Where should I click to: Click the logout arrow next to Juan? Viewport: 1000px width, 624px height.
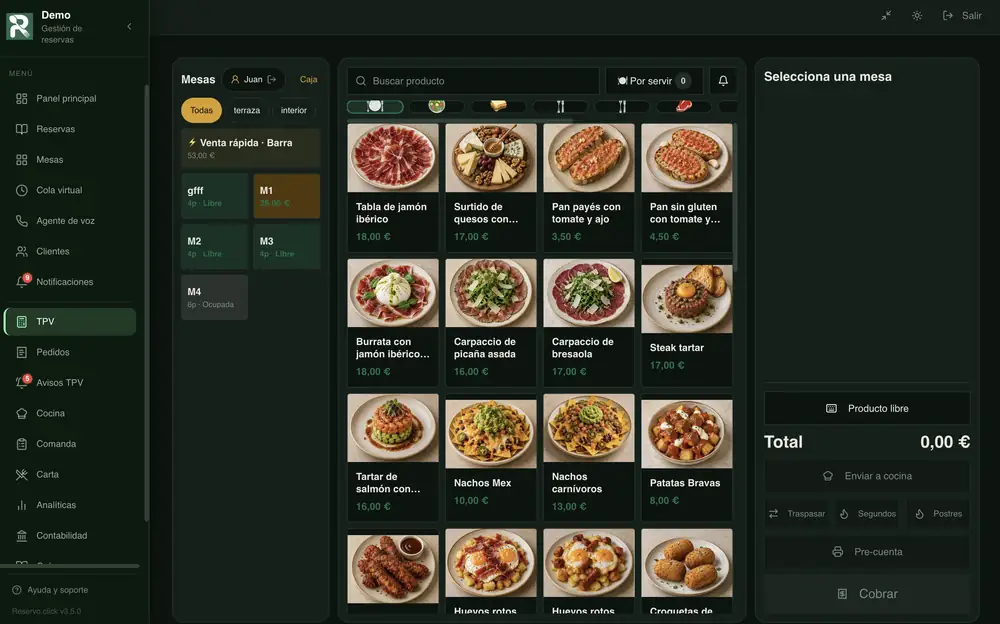(x=272, y=79)
